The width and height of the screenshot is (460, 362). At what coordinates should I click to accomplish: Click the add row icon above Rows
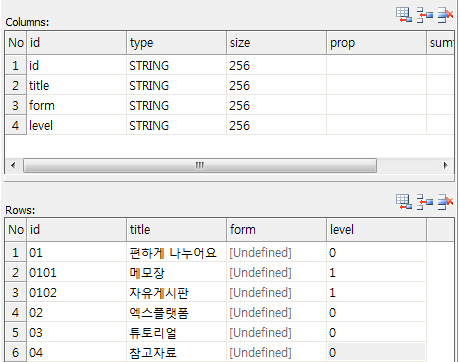coord(404,202)
